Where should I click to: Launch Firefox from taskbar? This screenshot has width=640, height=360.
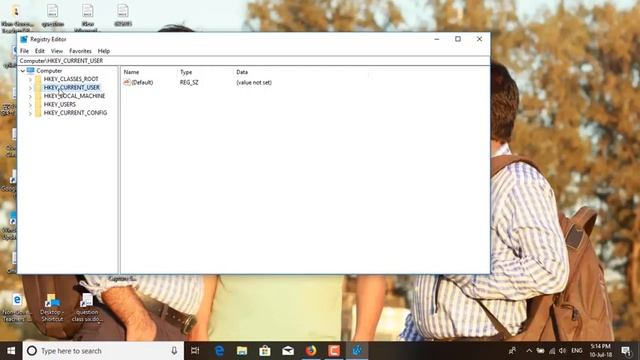coord(311,351)
